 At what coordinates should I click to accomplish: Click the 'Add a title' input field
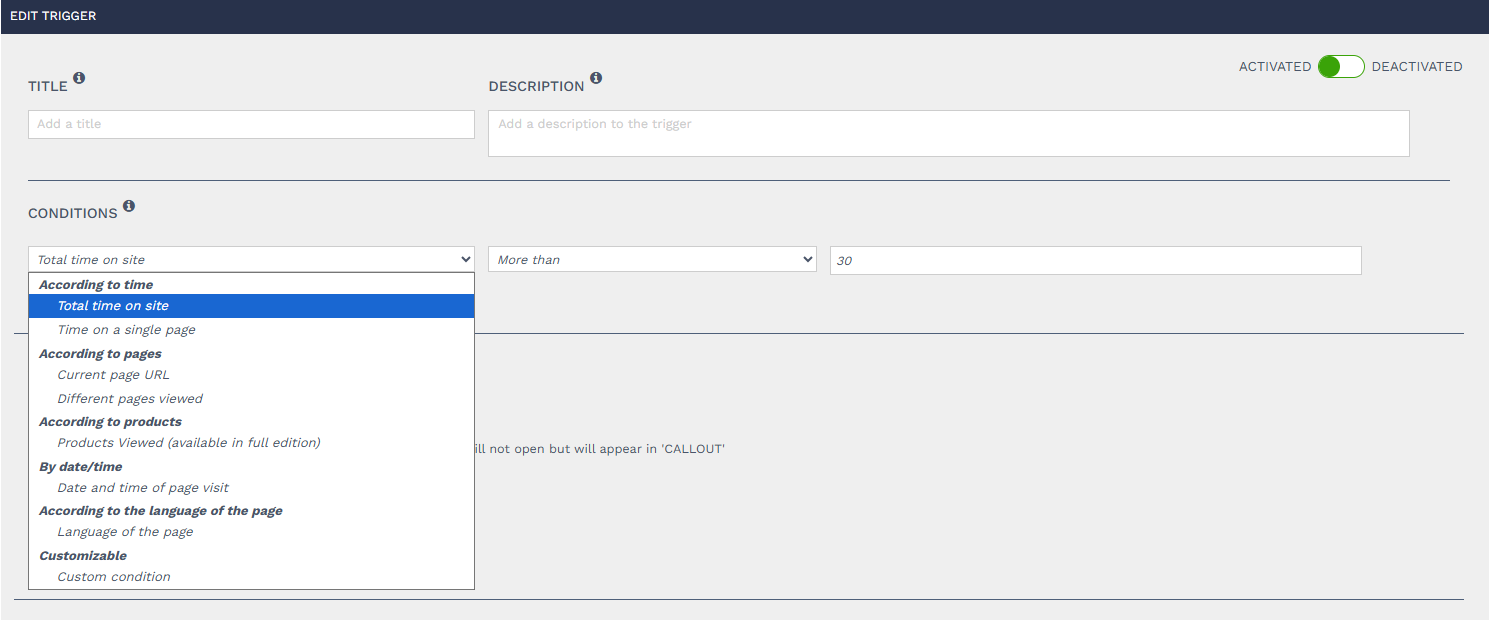[251, 125]
